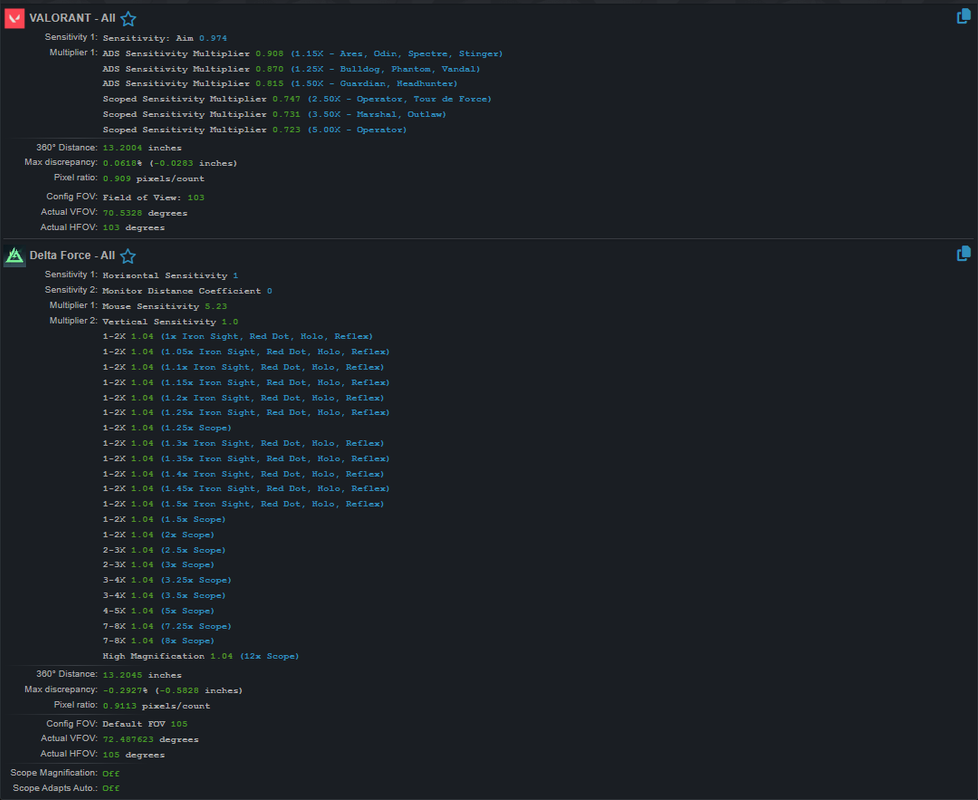Select ADS multiplier 0.870 Bulldog, Phantom line

point(291,69)
